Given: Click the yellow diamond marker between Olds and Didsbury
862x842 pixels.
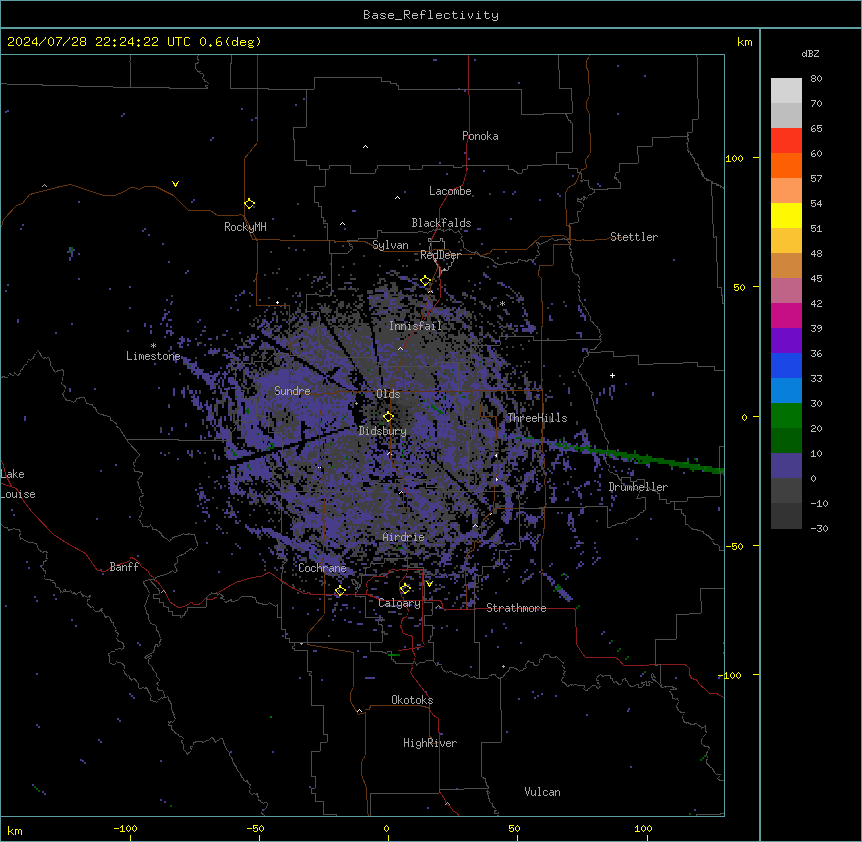Looking at the screenshot, I should pos(388,416).
